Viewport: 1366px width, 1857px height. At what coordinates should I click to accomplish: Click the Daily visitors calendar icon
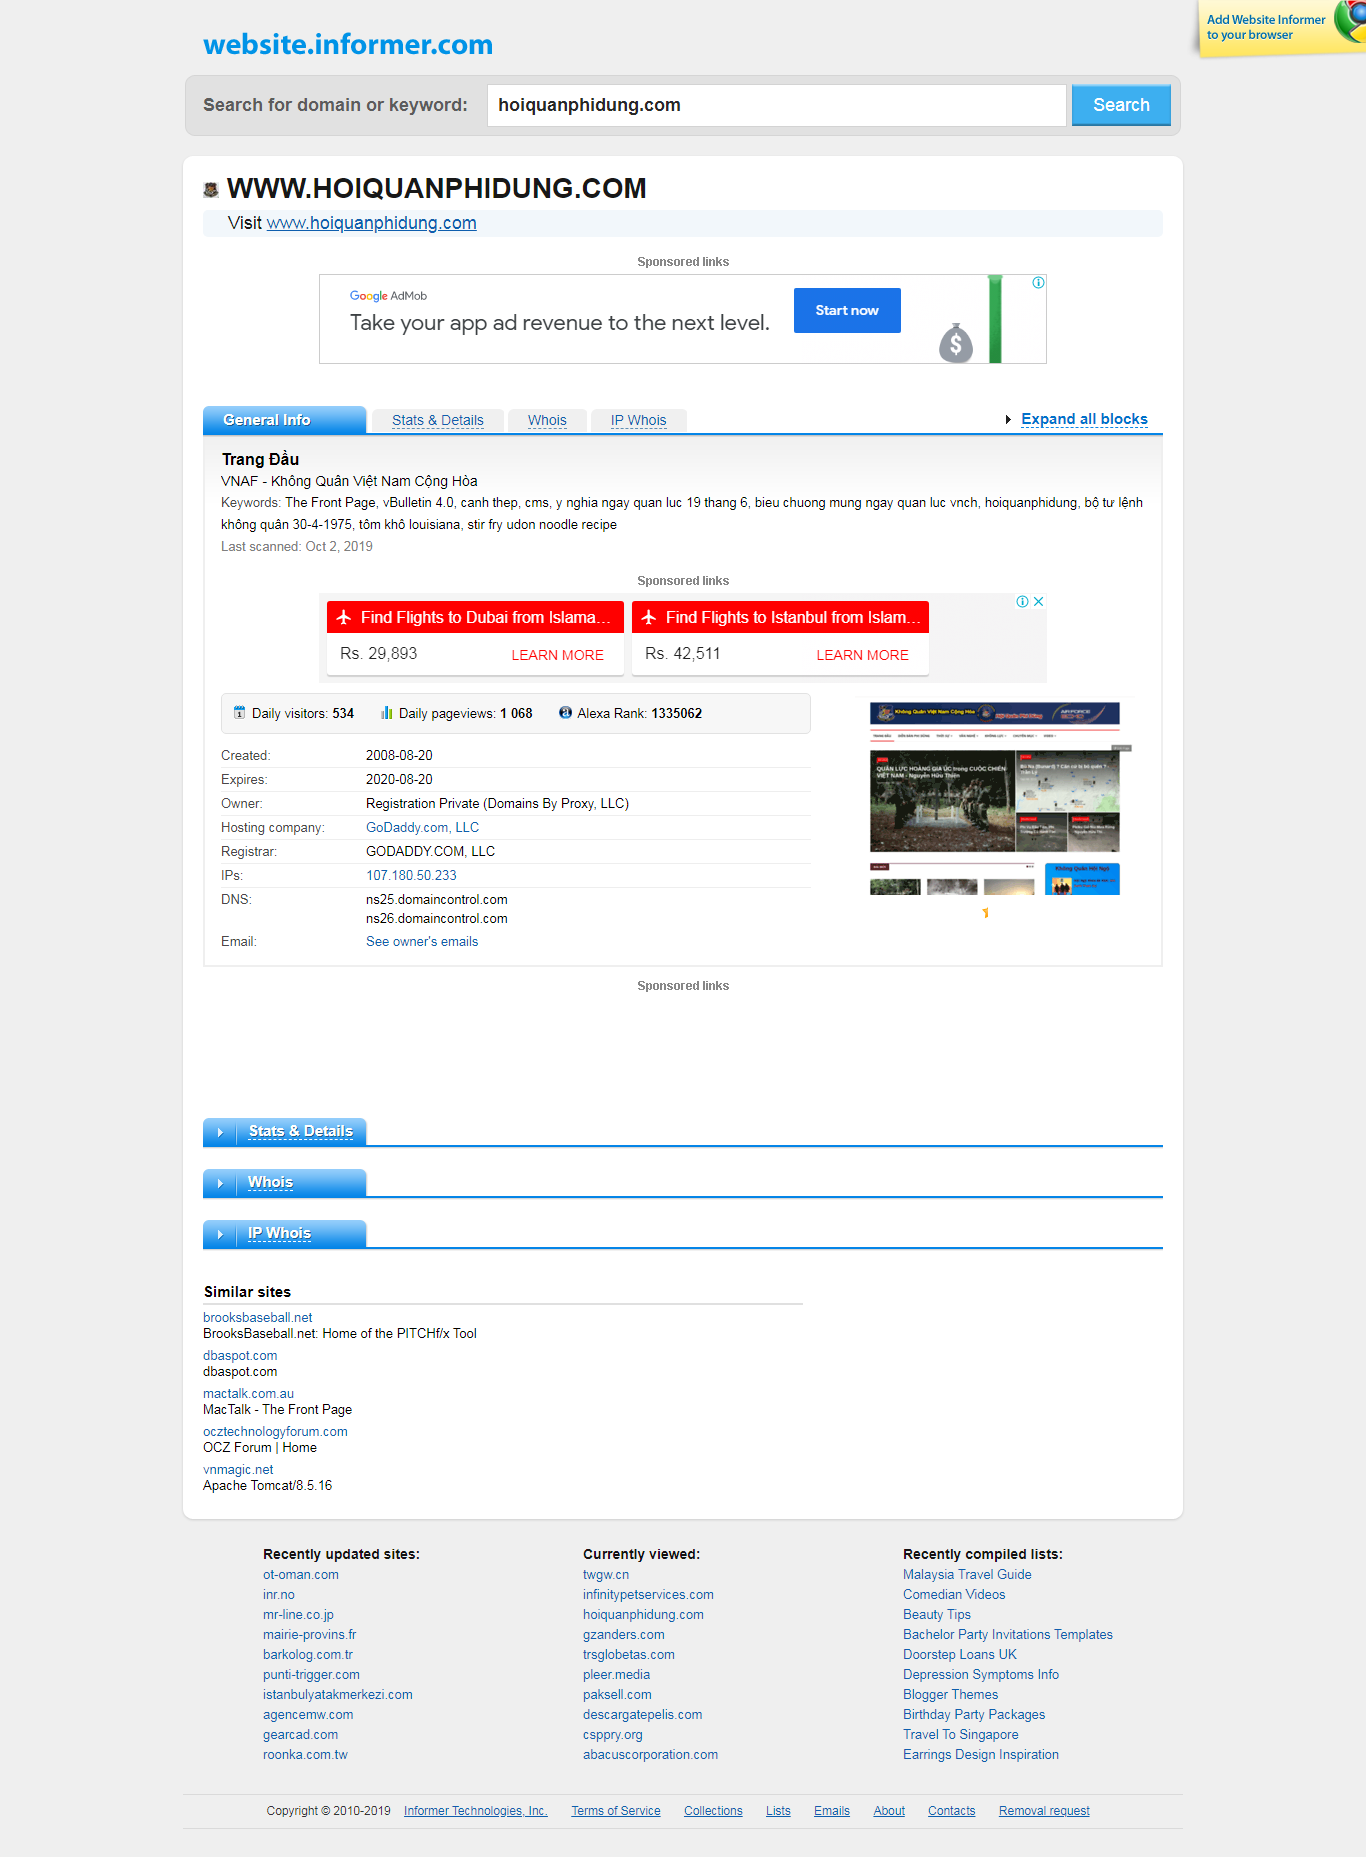coord(239,713)
